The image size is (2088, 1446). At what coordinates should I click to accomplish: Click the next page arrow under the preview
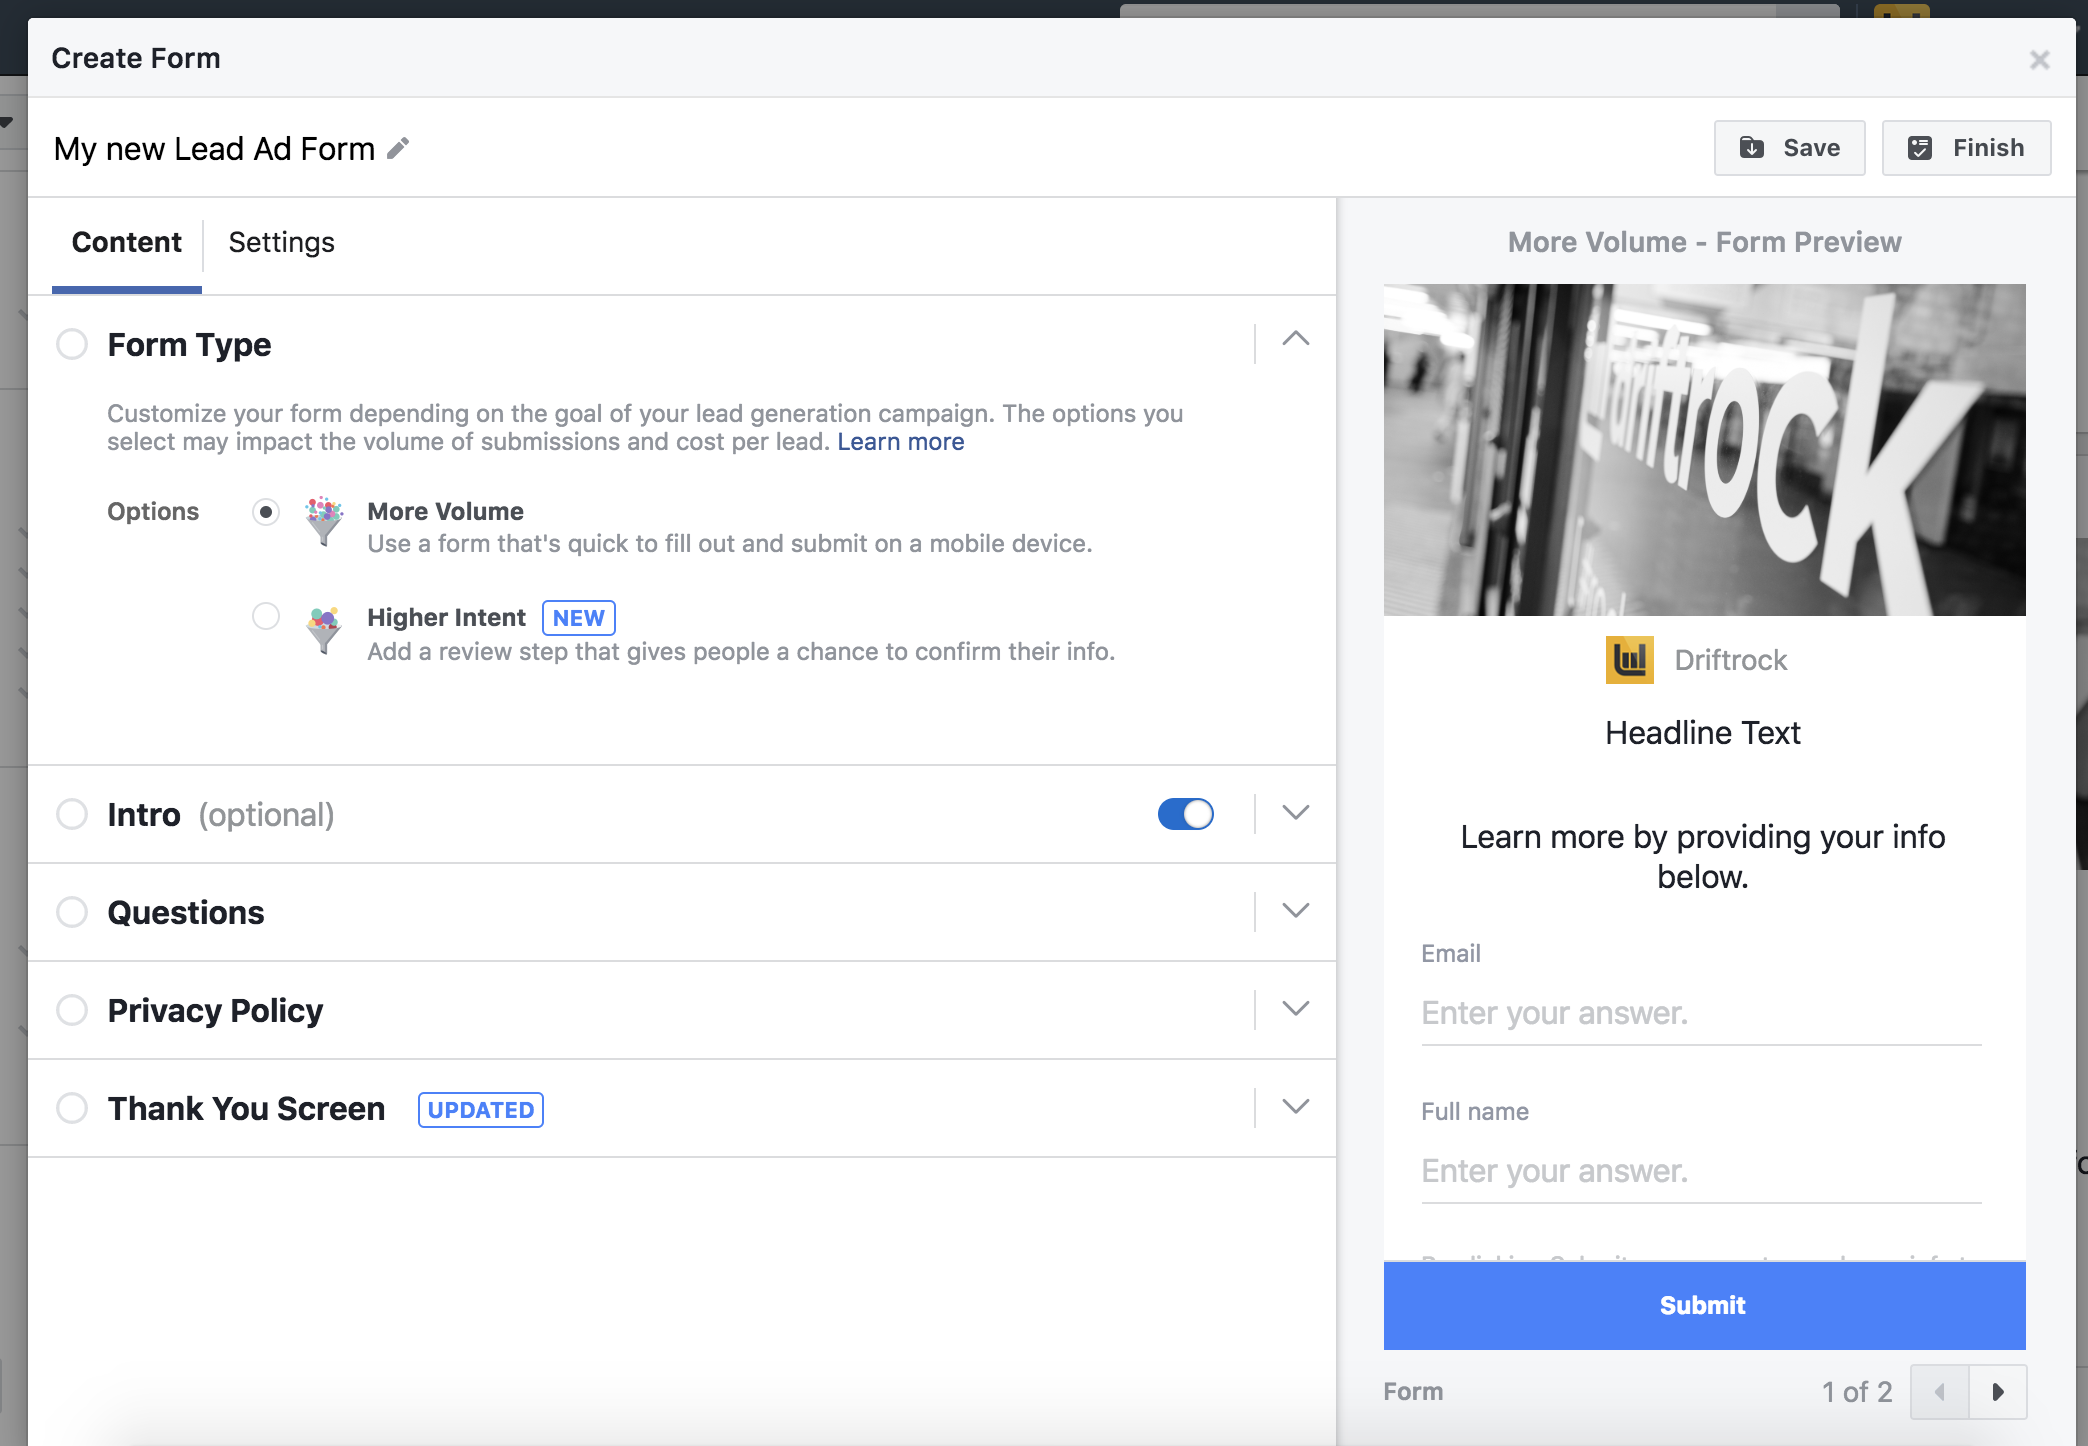coord(1999,1391)
